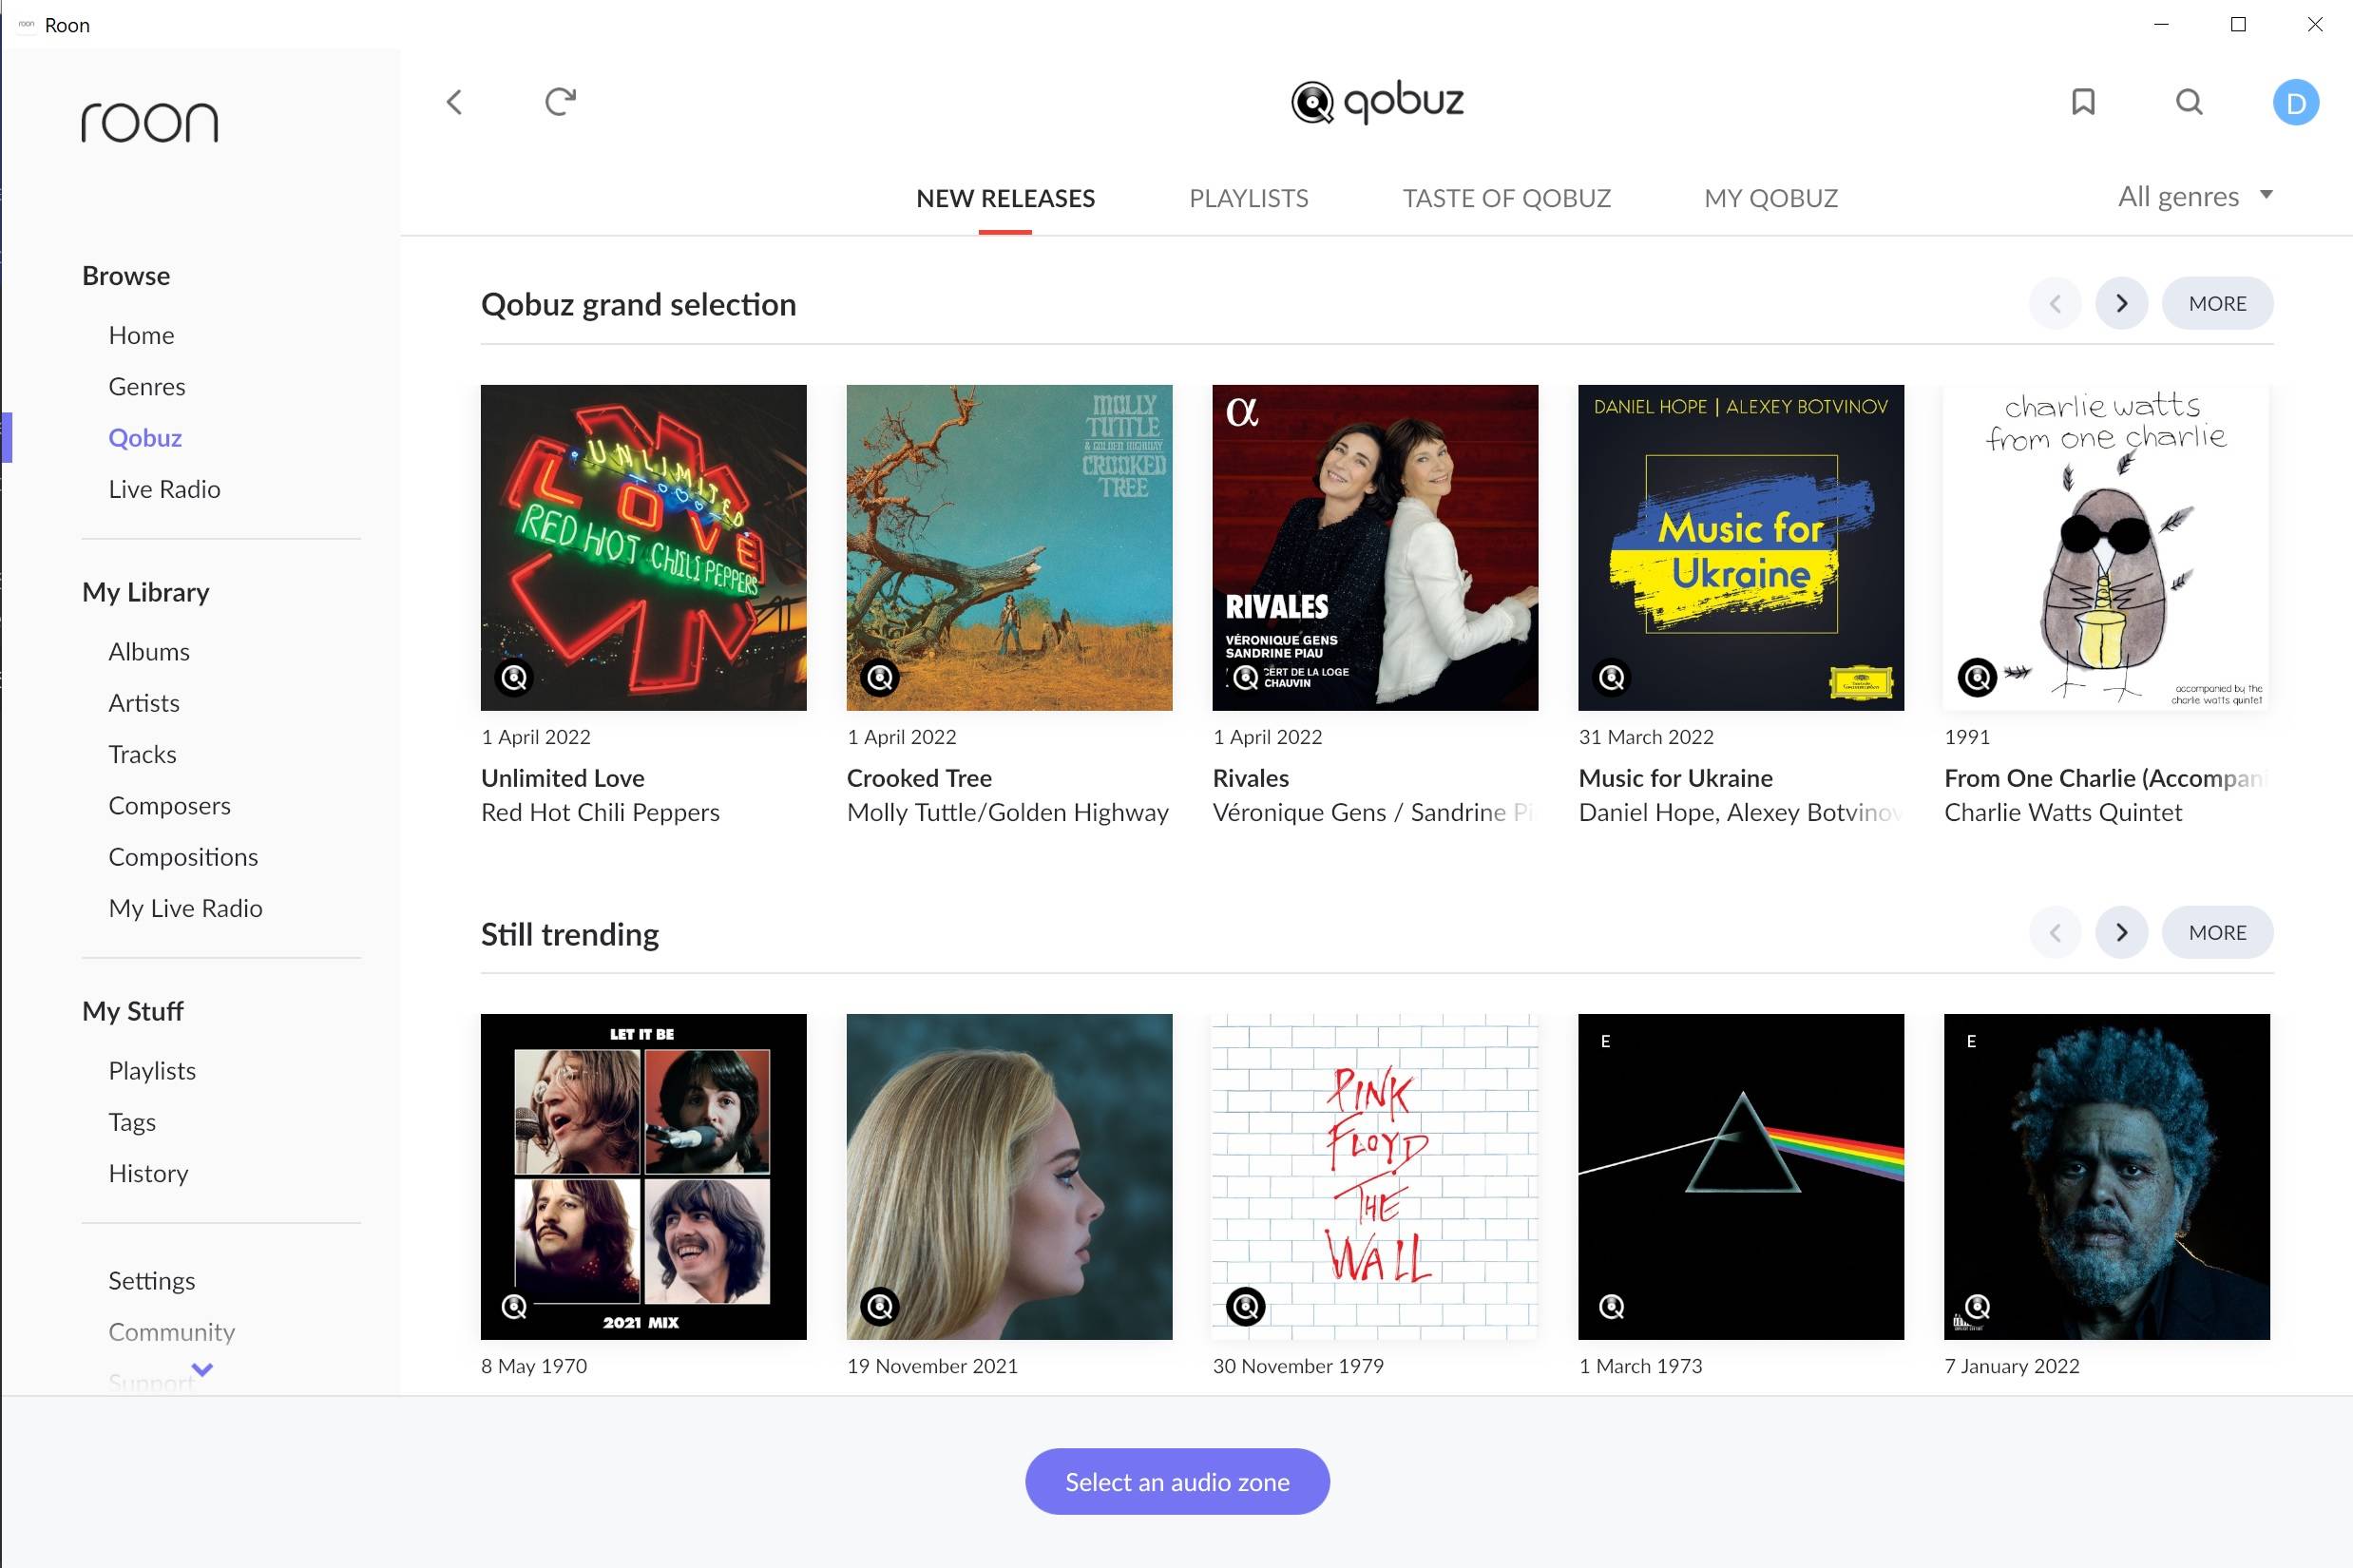Open the Pink Floyd The Wall cover

pos(1375,1176)
